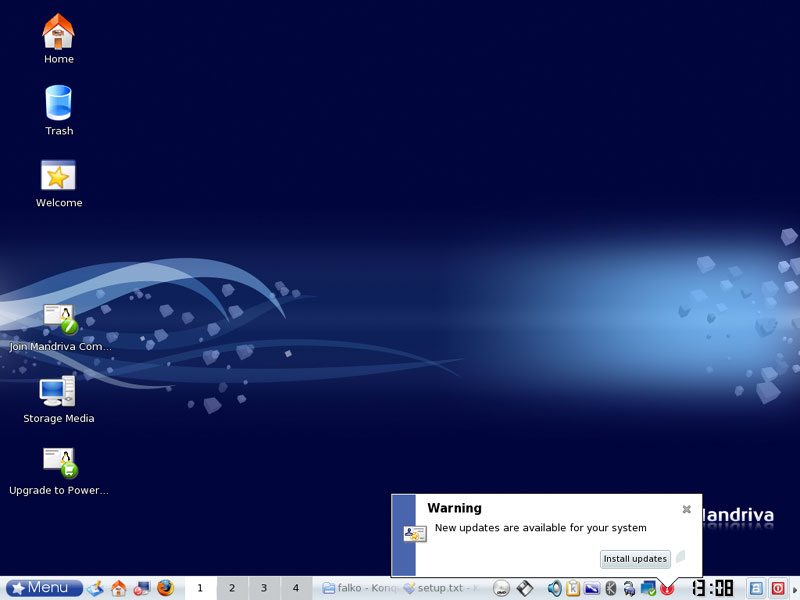Click the 13:08 panel clock
The width and height of the screenshot is (800, 600).
pos(713,588)
